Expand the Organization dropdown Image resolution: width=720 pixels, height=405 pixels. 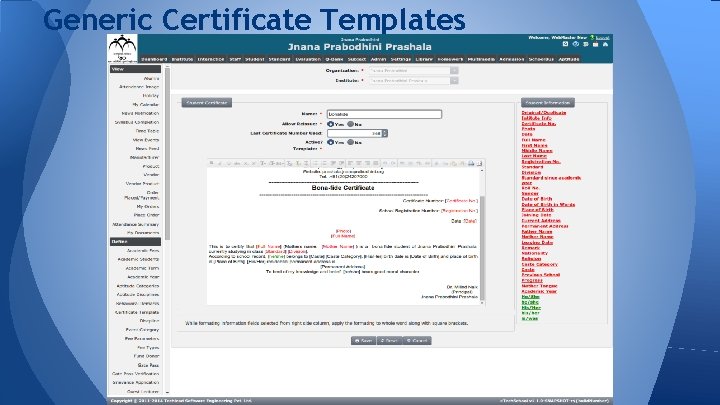point(454,71)
